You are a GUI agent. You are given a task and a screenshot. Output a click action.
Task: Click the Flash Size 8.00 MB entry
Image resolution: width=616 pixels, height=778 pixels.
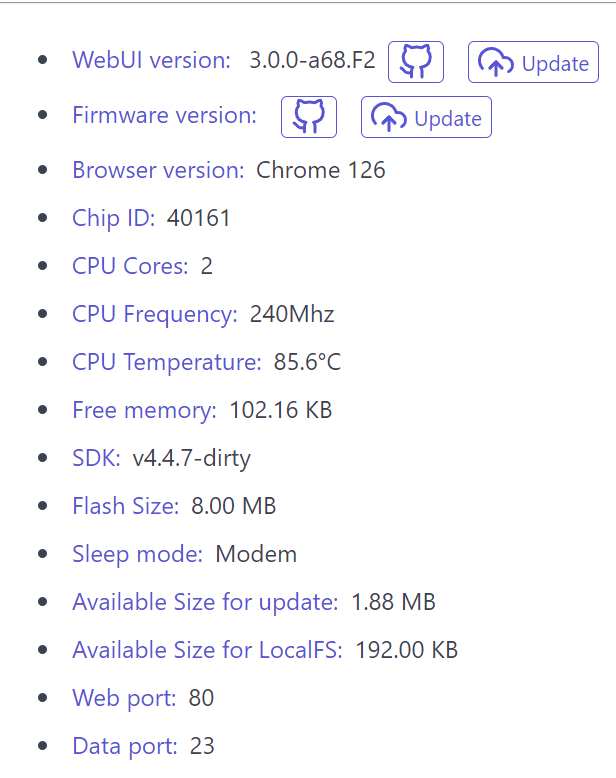click(x=174, y=506)
